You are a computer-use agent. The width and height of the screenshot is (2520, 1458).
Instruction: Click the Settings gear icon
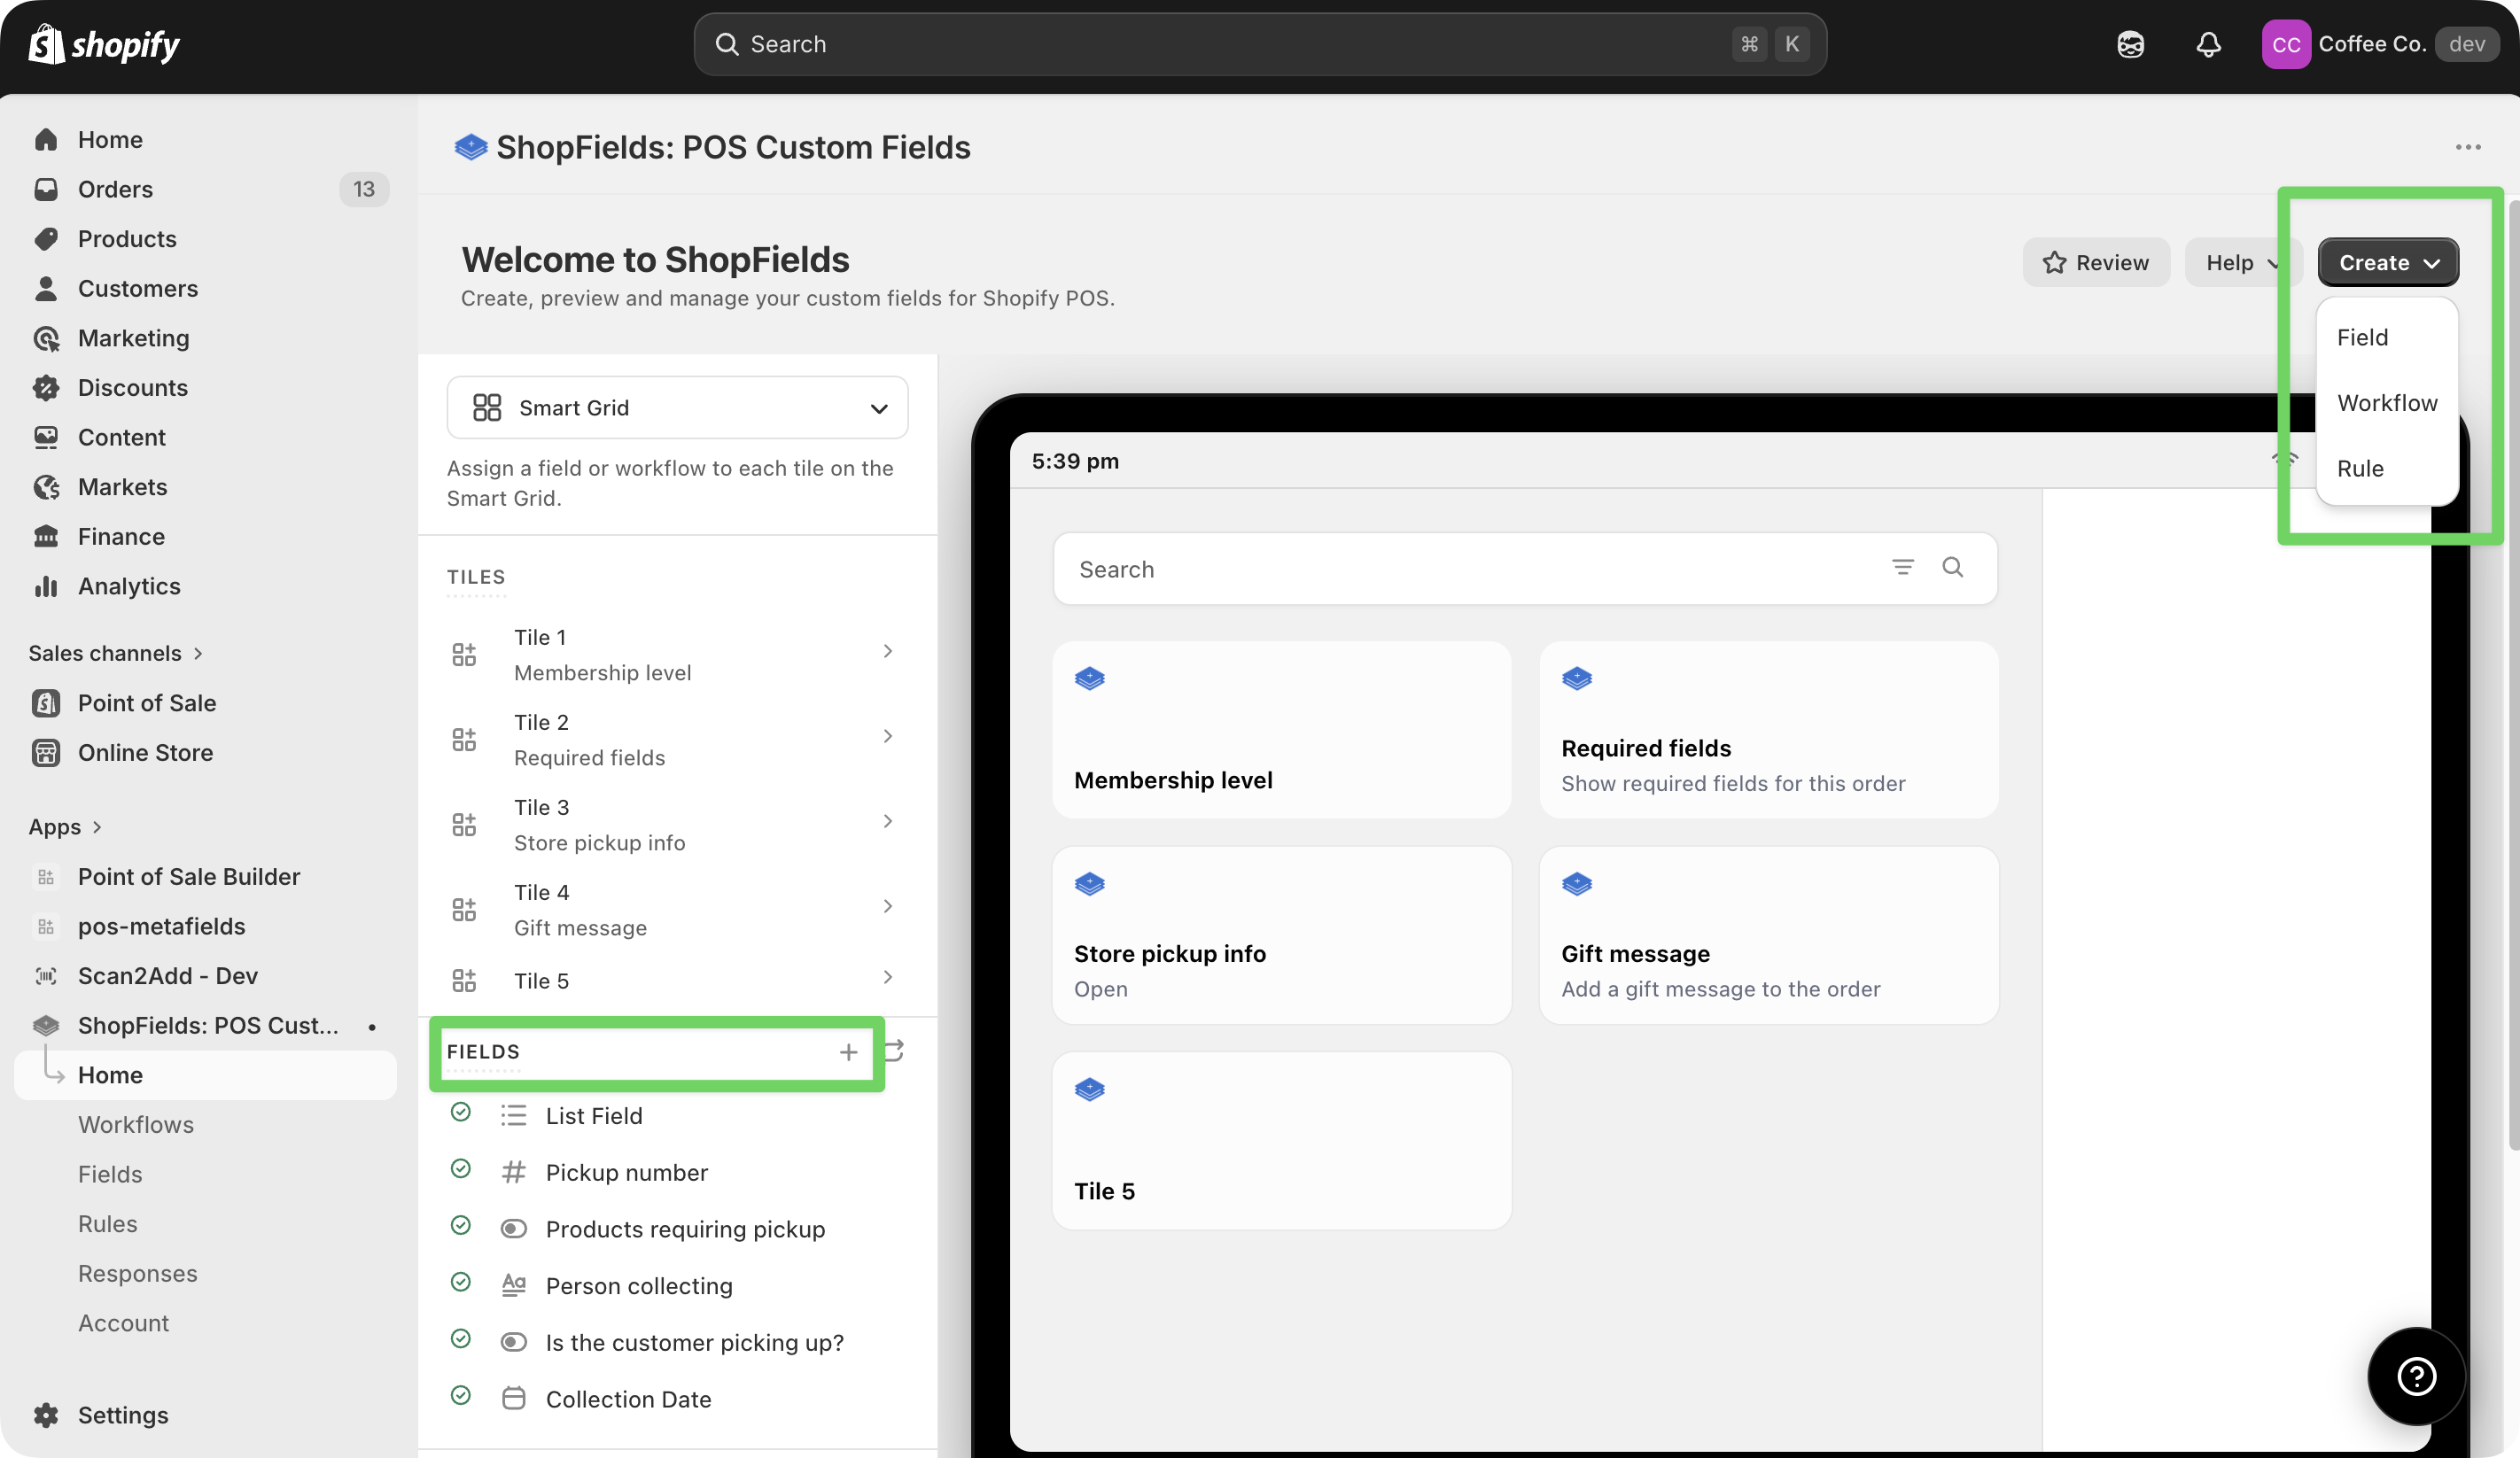pyautogui.click(x=46, y=1415)
